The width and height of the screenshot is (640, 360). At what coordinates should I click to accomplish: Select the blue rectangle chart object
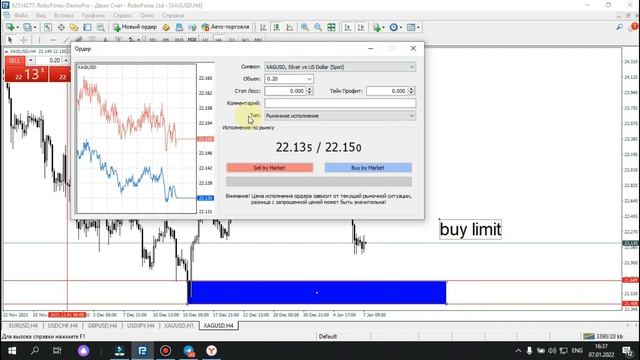click(x=317, y=293)
